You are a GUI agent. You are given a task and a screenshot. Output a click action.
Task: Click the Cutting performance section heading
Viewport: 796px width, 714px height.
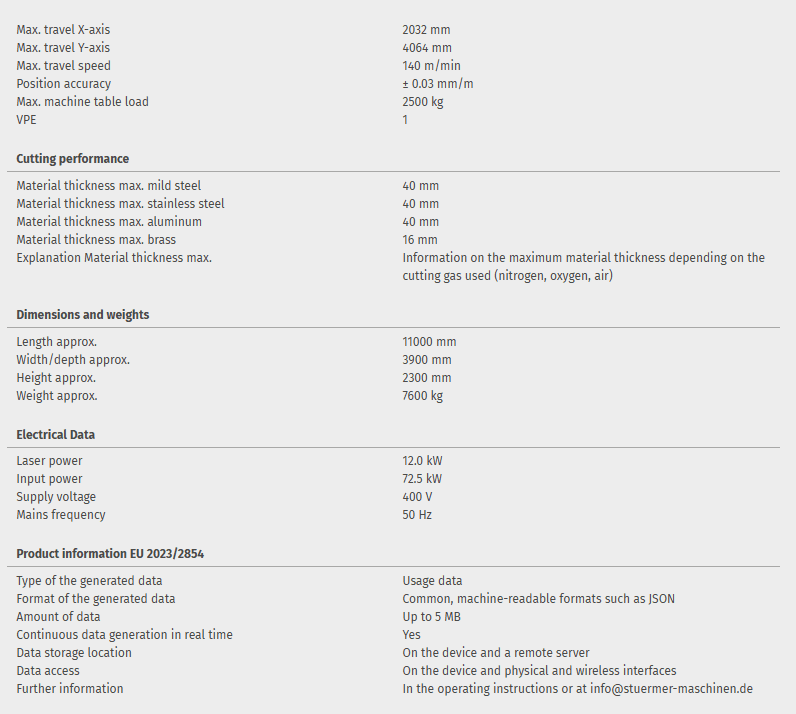[72, 159]
